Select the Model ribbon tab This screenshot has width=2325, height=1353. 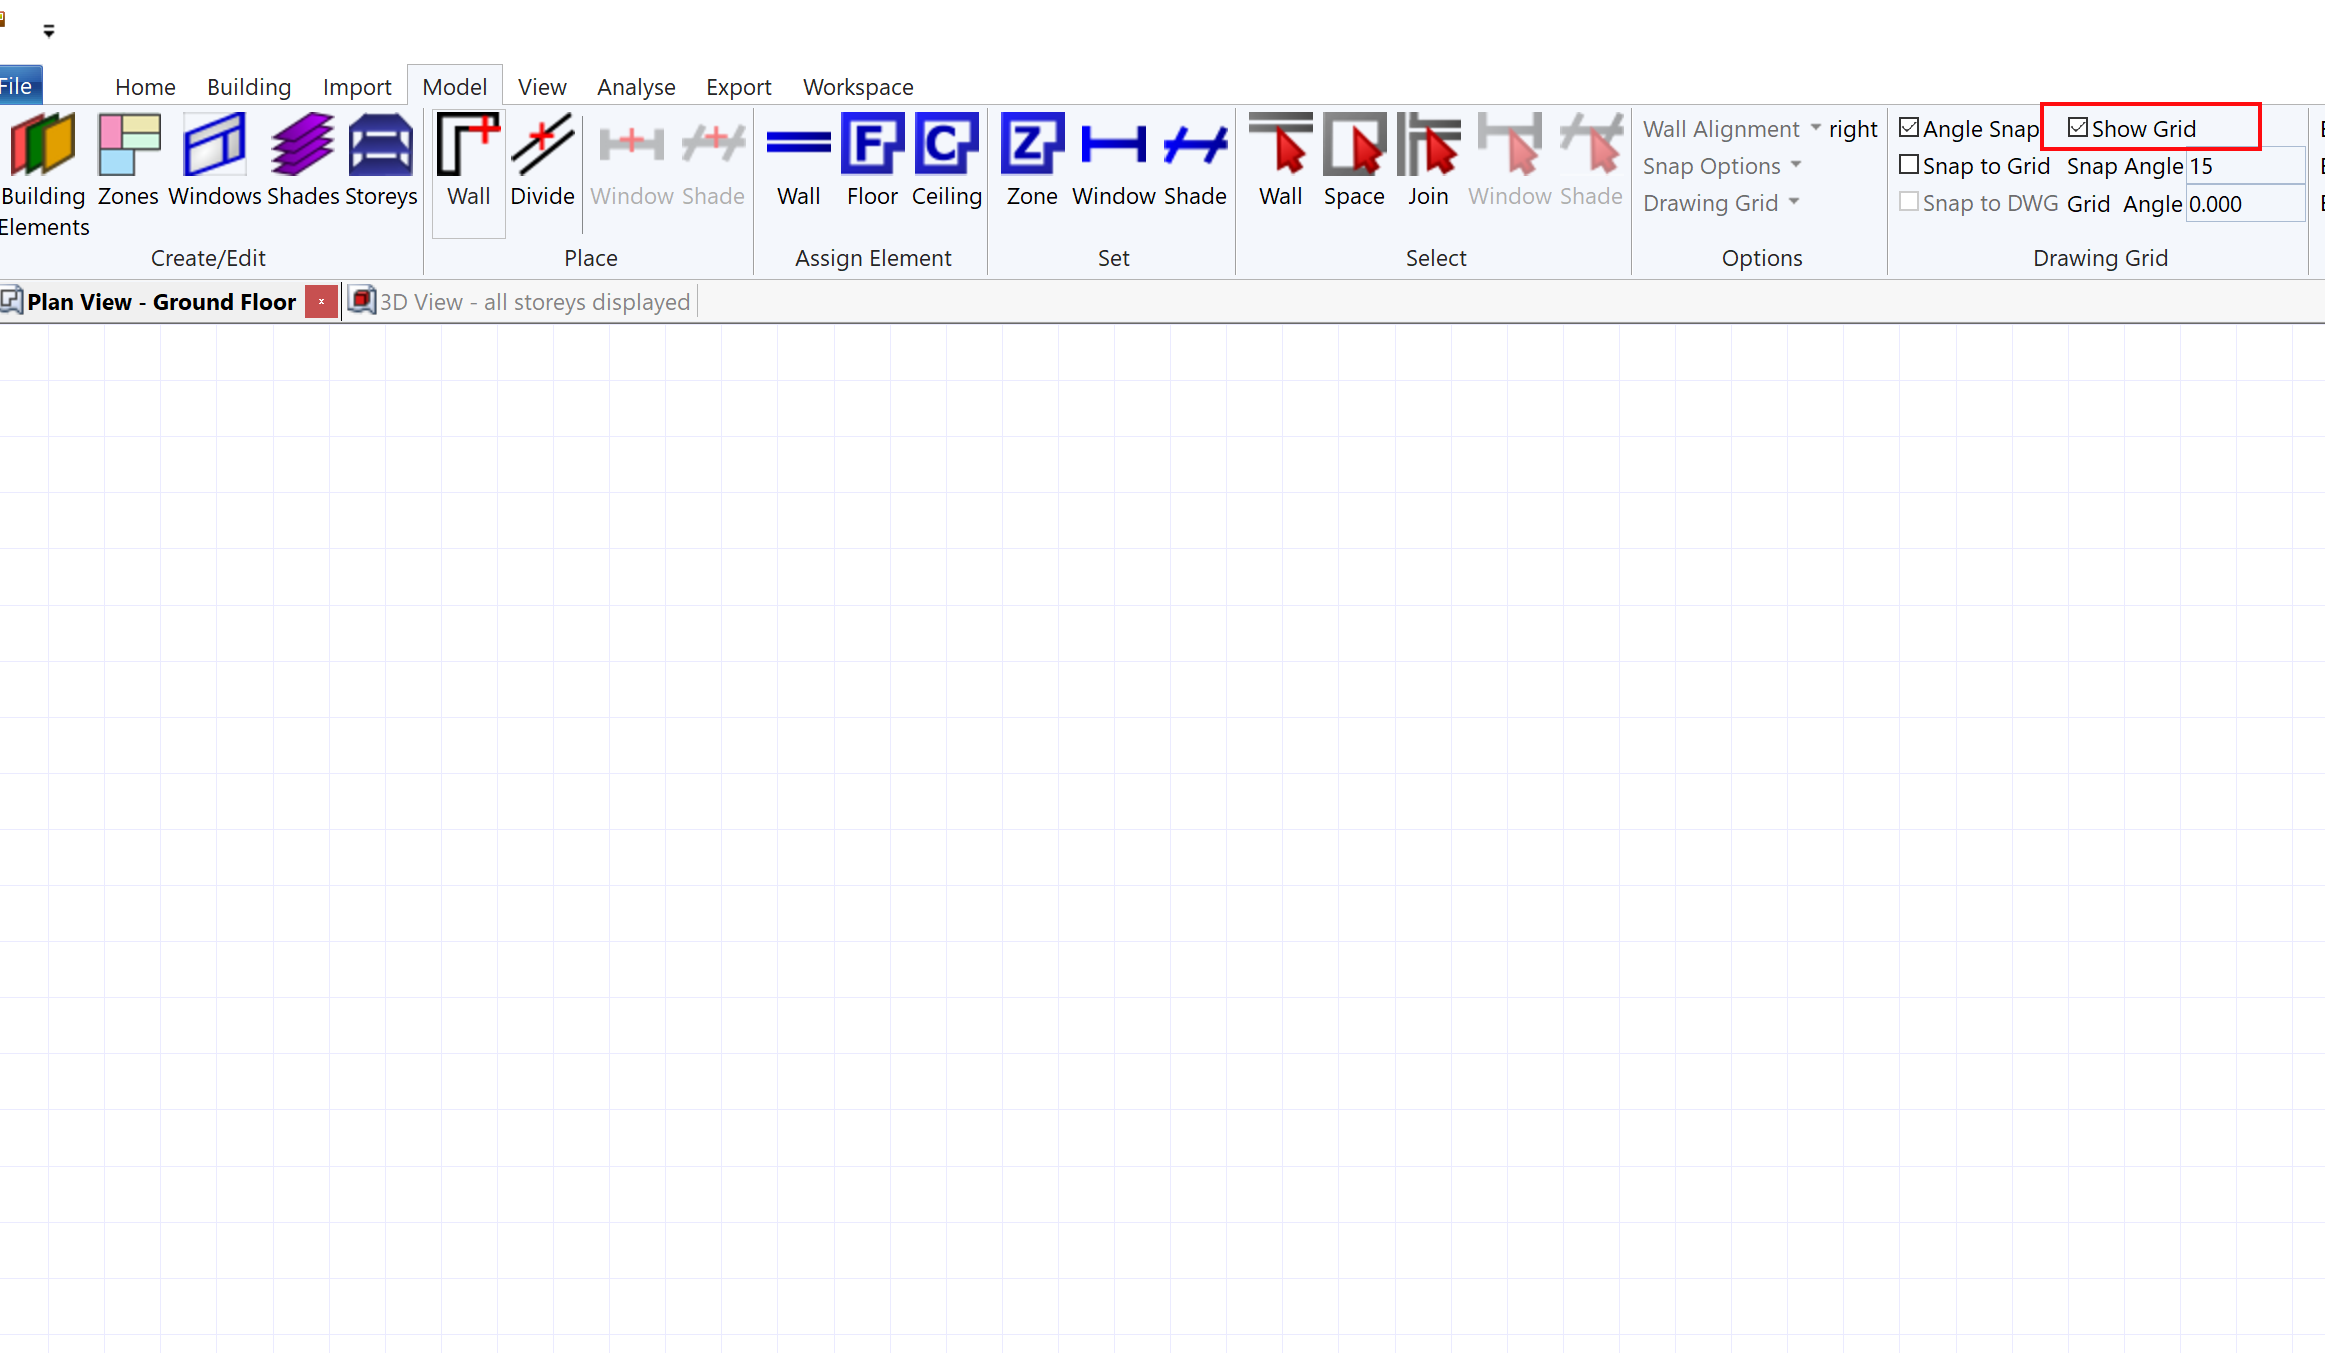[x=454, y=87]
